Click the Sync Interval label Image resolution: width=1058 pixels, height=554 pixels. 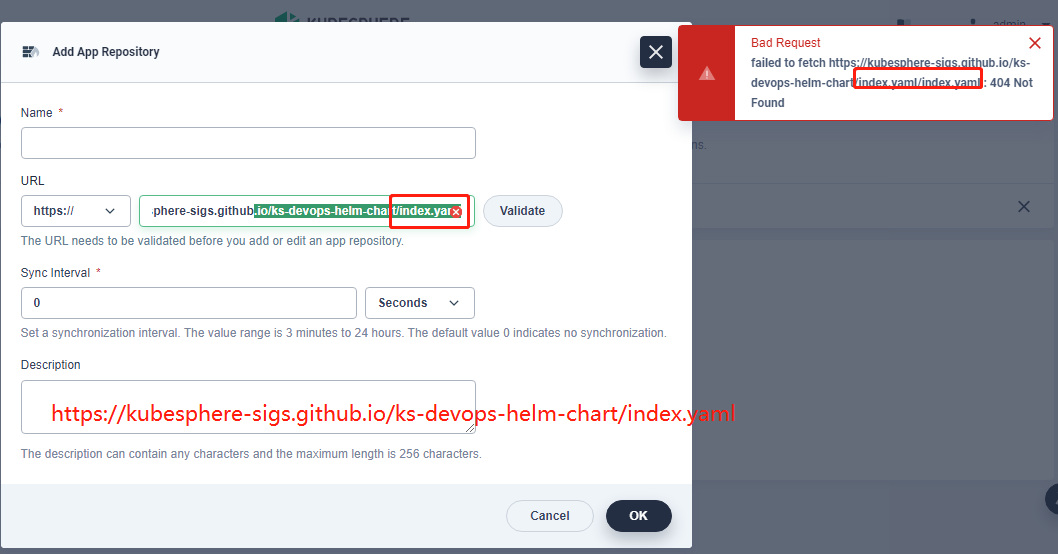(x=55, y=273)
